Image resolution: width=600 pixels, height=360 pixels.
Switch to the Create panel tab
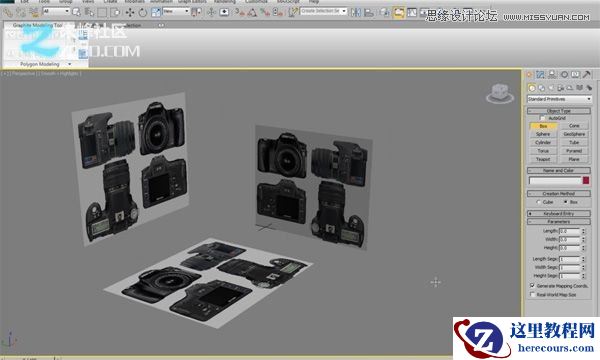pyautogui.click(x=530, y=74)
